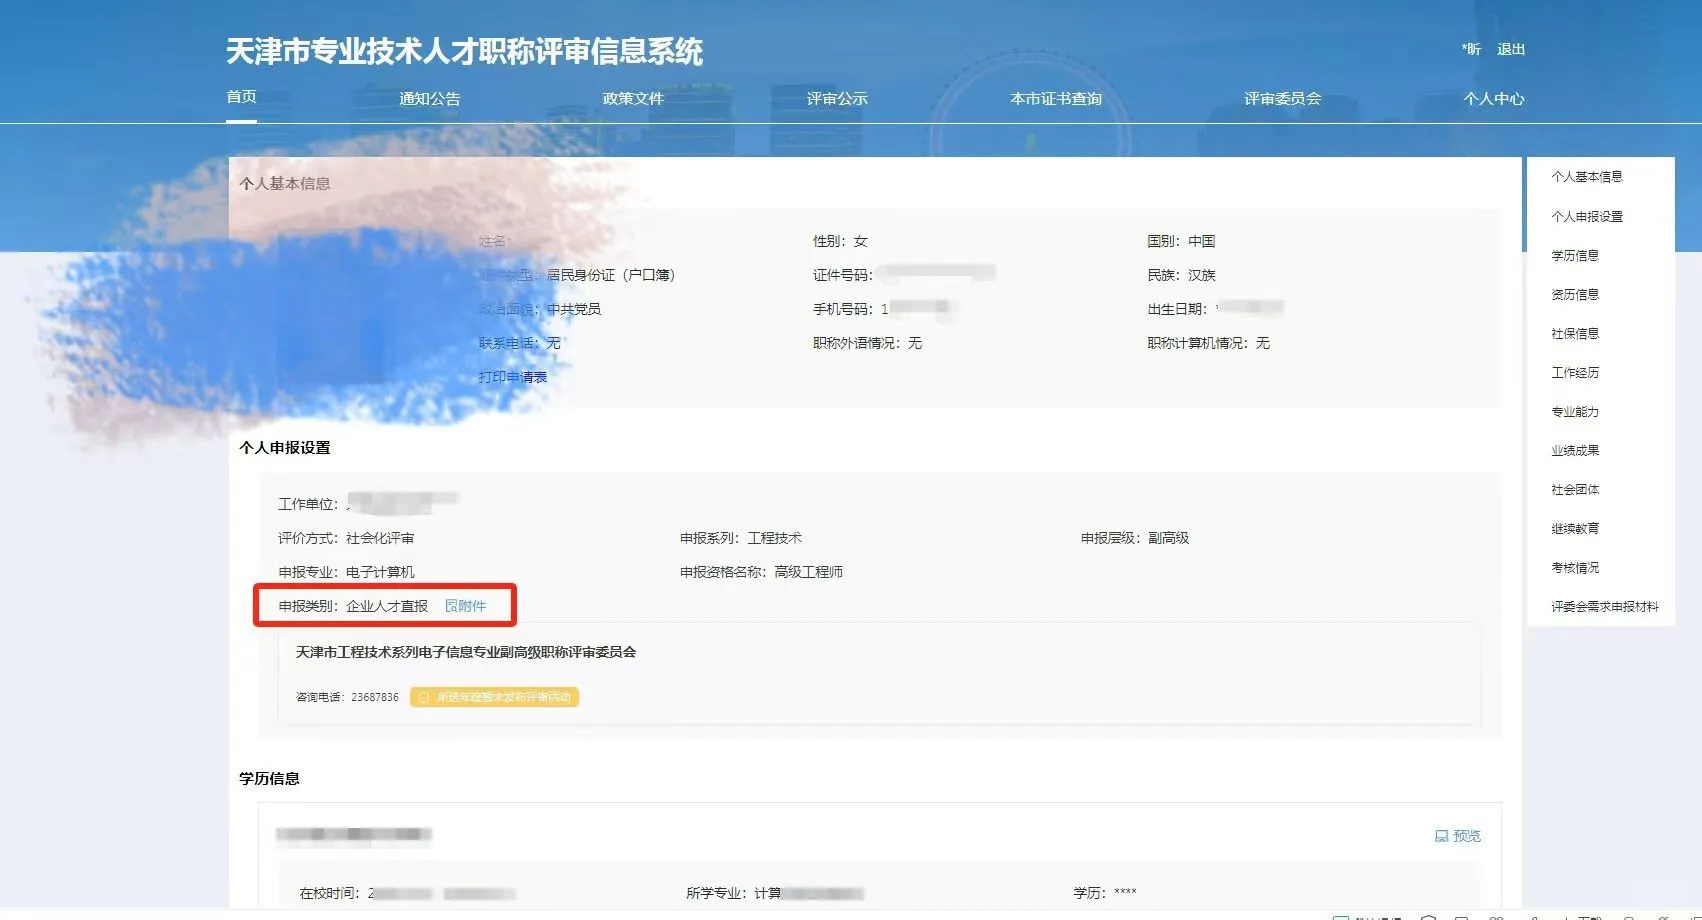Select 考核情况 sidebar entry
This screenshot has width=1702, height=920.
pos(1575,567)
